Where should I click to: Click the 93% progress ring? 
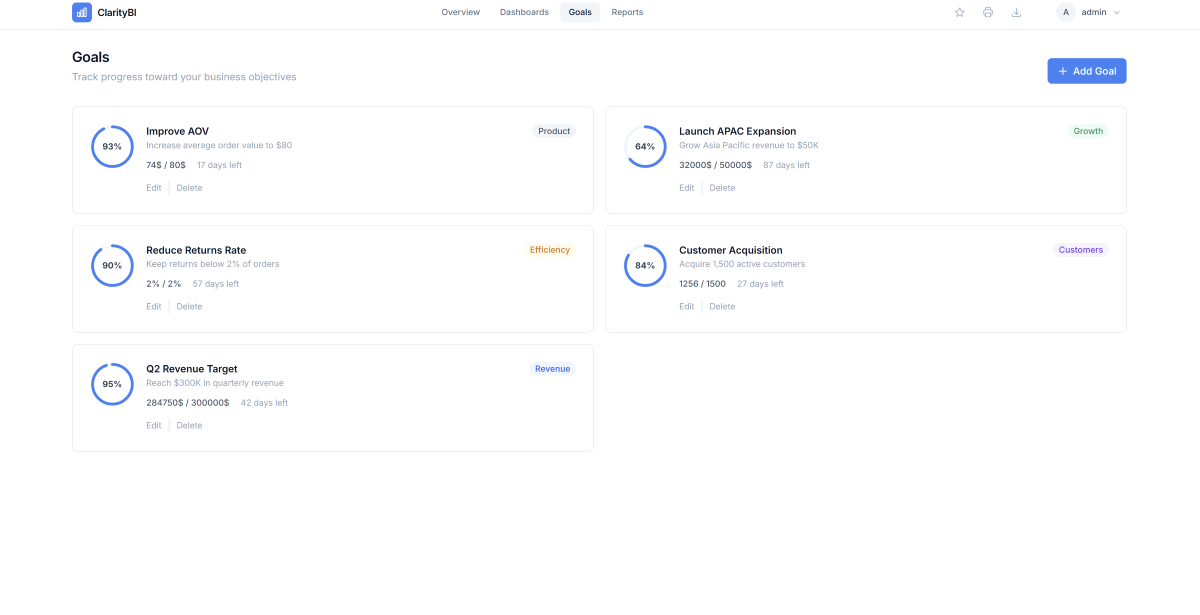112,146
